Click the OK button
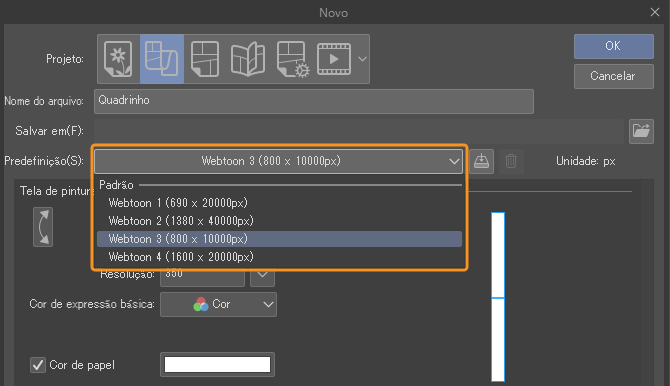Screen dimensions: 670x386 pyautogui.click(x=614, y=46)
